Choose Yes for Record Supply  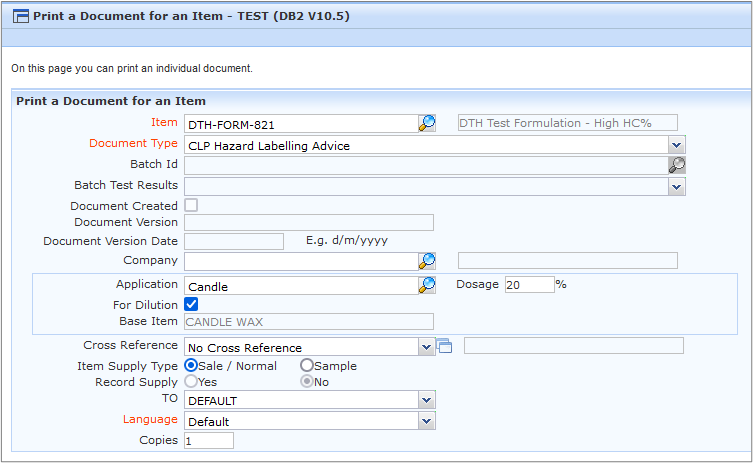pyautogui.click(x=191, y=381)
